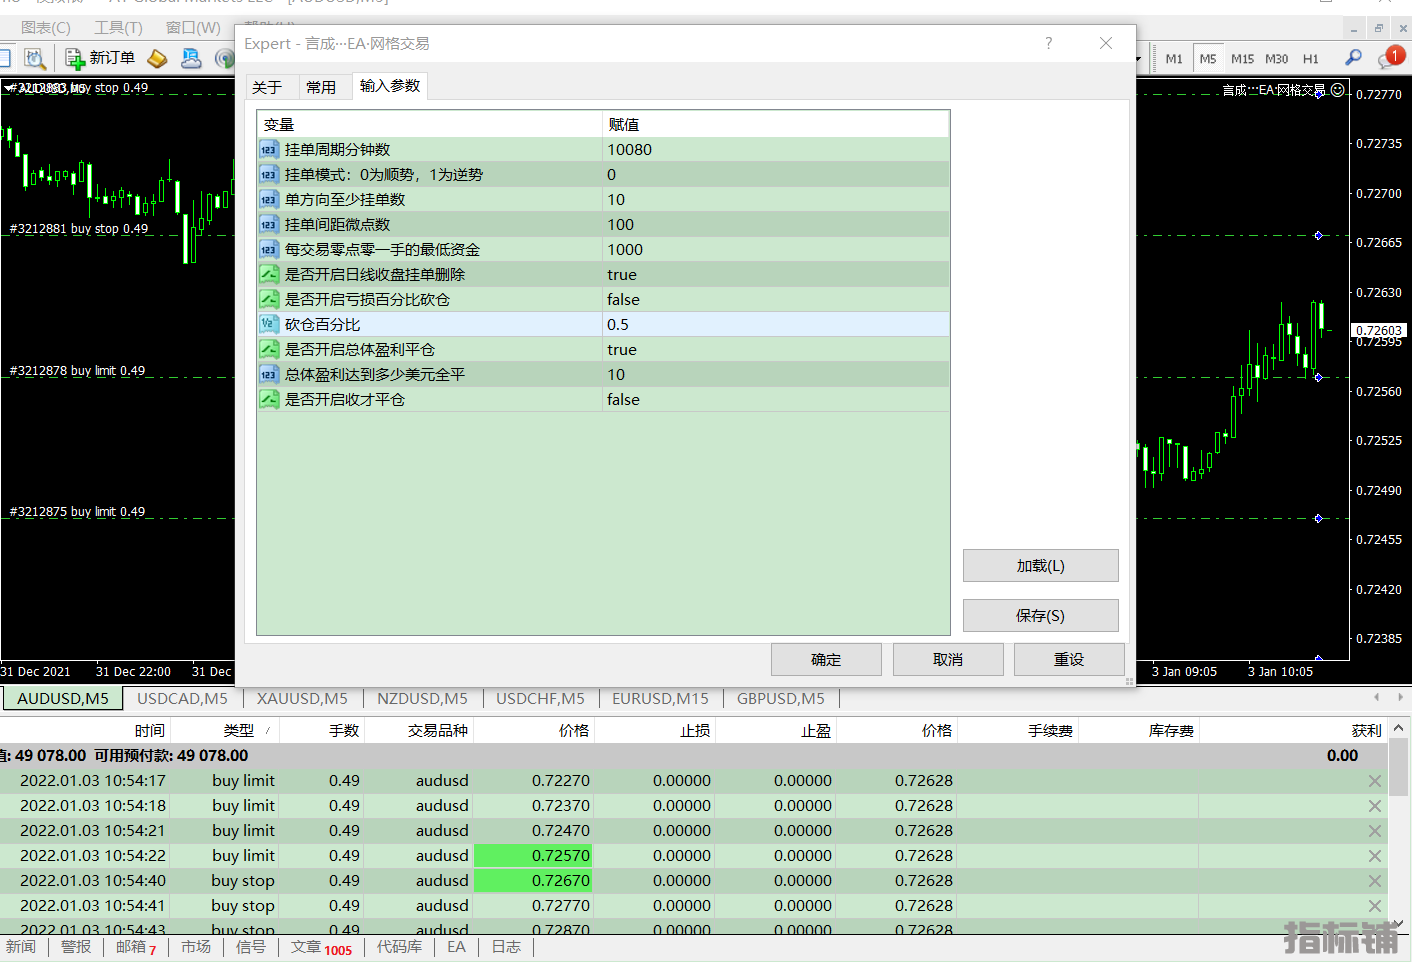Screen dimensions: 1412x962
Task: Click the icon beside 挂单周期分钟数 row
Action: click(x=269, y=150)
